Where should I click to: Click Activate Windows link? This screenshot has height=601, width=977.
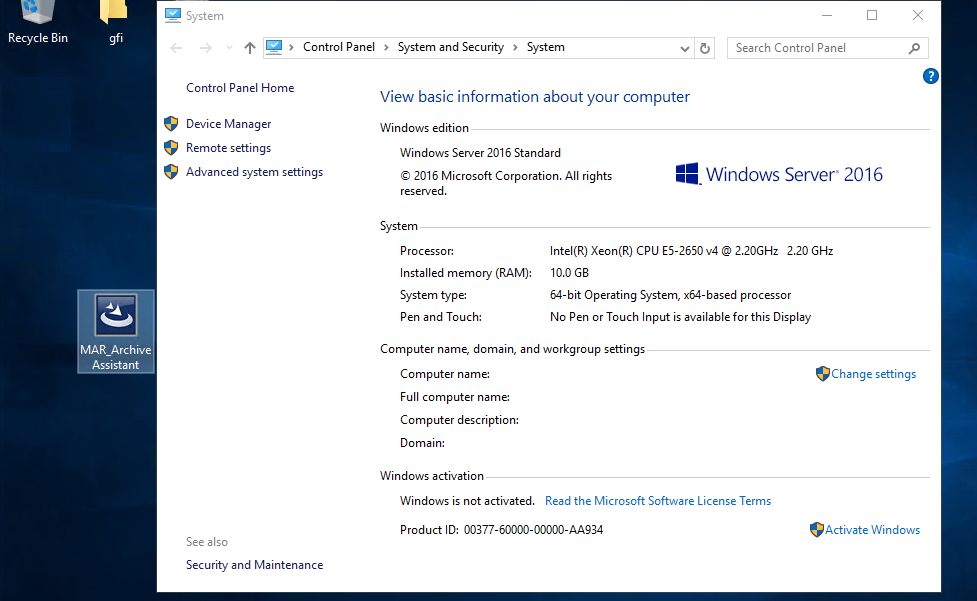(872, 530)
